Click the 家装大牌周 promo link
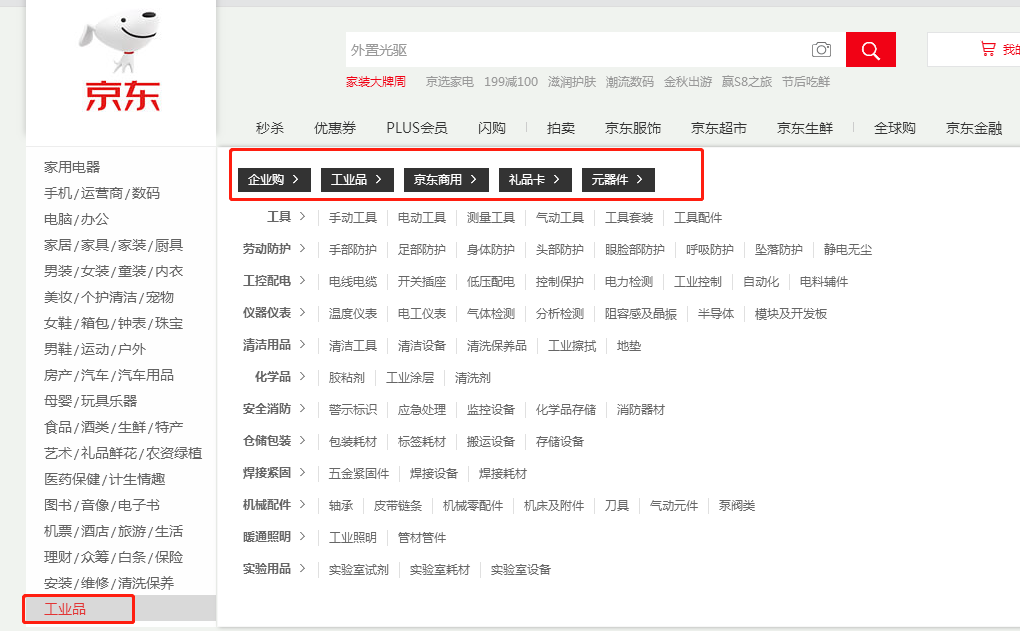Image resolution: width=1020 pixels, height=631 pixels. pyautogui.click(x=376, y=82)
